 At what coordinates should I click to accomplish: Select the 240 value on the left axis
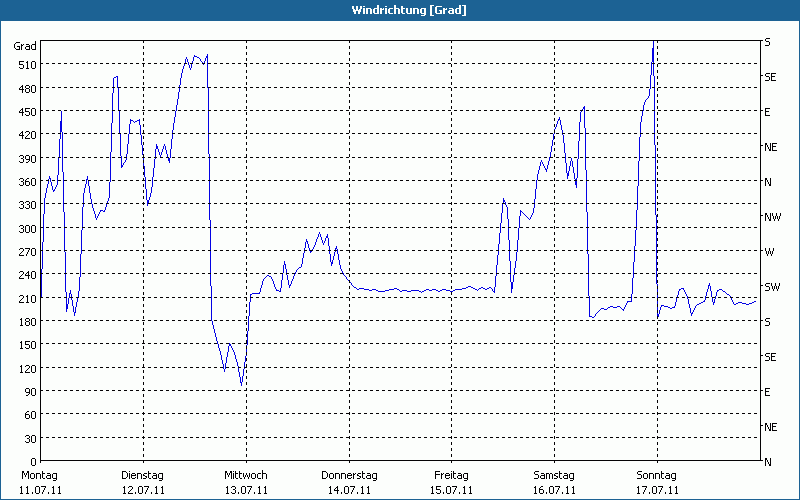click(28, 275)
